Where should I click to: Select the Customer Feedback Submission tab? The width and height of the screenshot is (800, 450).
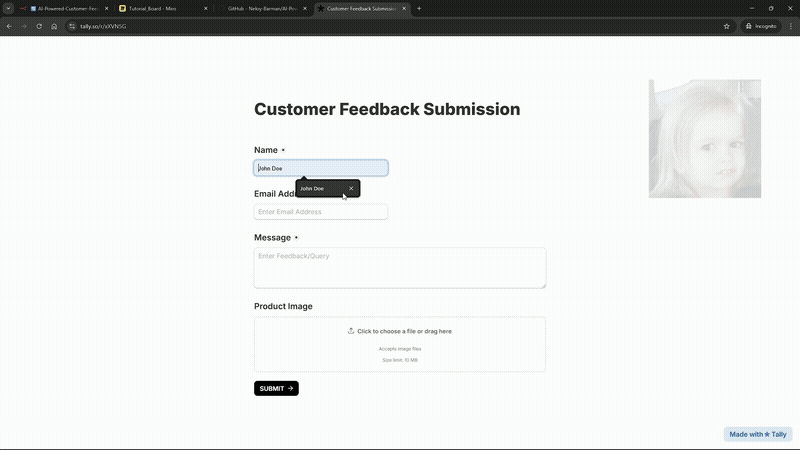(361, 8)
